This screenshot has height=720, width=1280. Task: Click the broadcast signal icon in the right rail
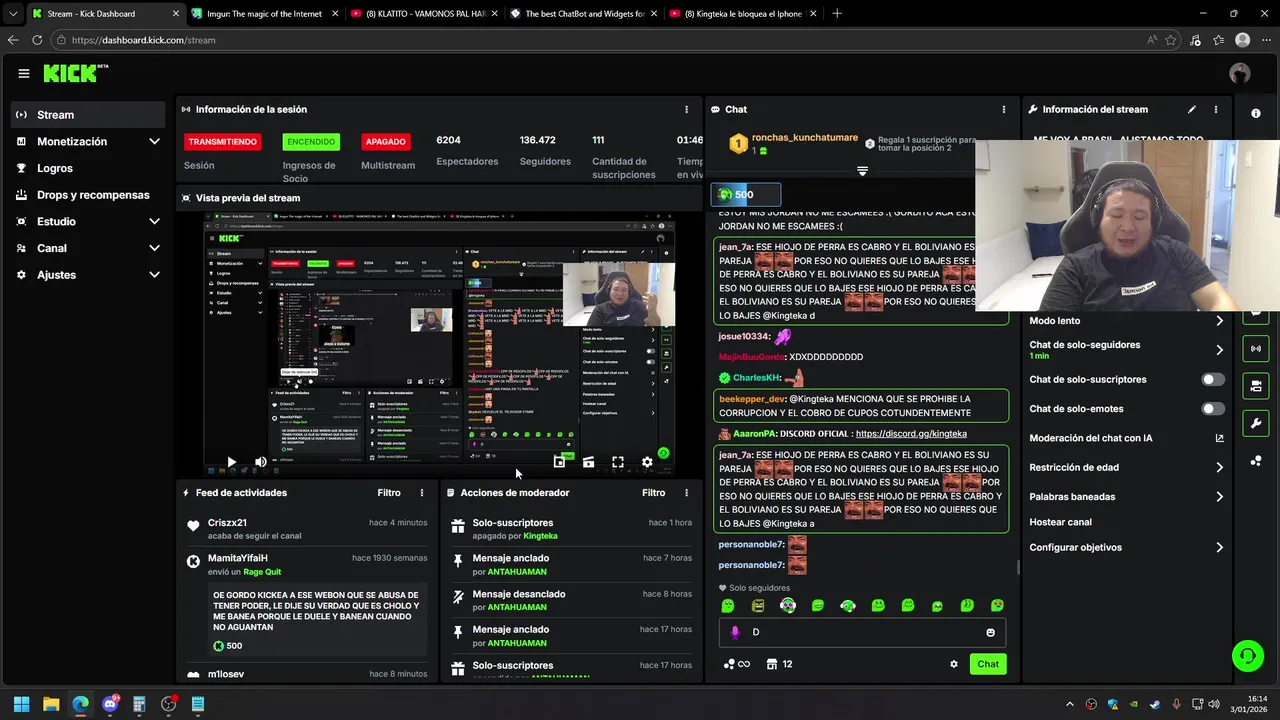1256,348
